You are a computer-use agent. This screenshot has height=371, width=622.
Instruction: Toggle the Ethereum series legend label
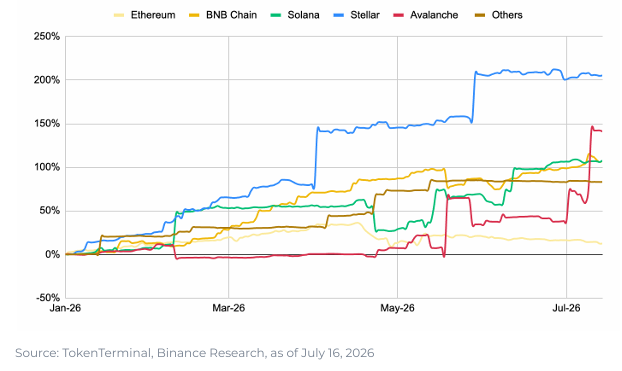[153, 15]
